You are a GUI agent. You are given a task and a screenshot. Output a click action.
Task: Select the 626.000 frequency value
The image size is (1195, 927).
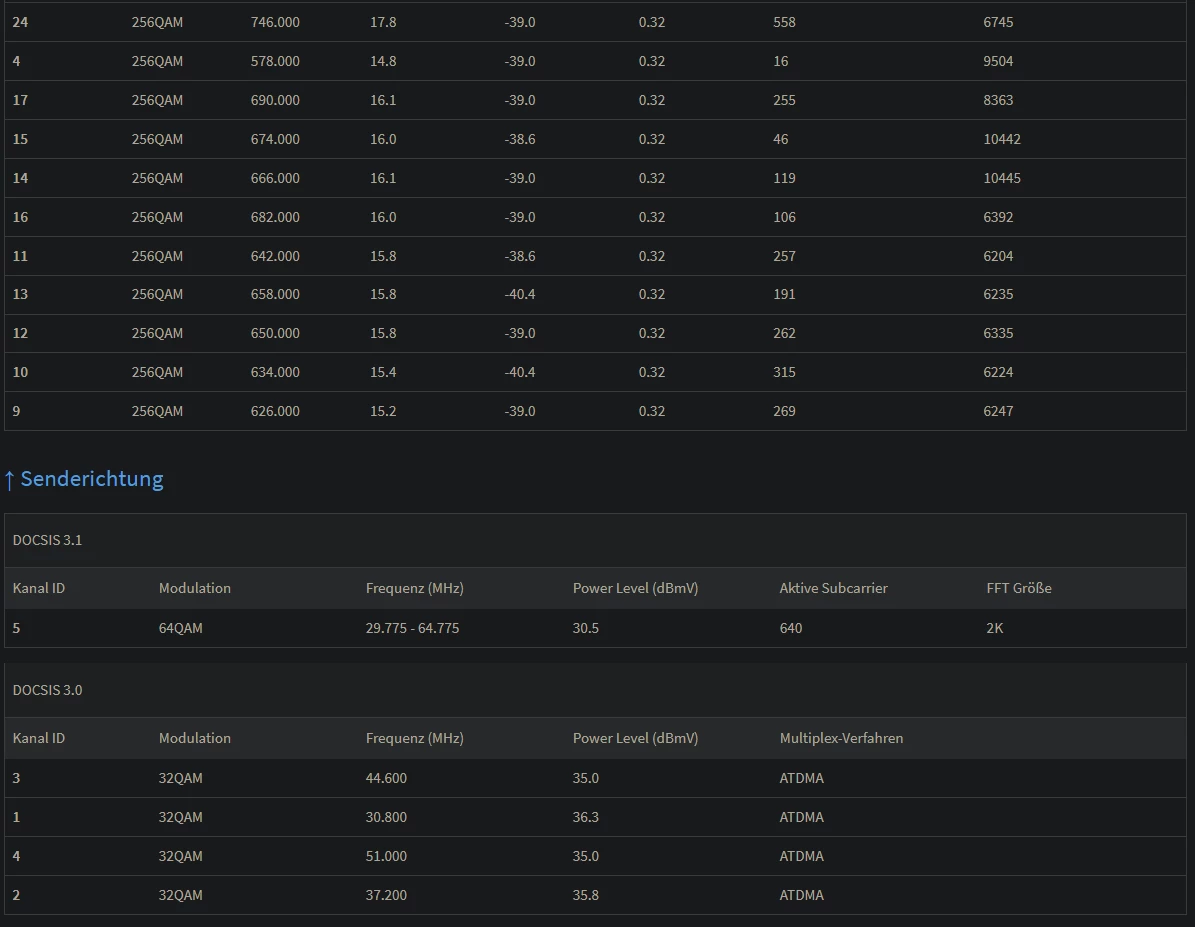pyautogui.click(x=275, y=411)
